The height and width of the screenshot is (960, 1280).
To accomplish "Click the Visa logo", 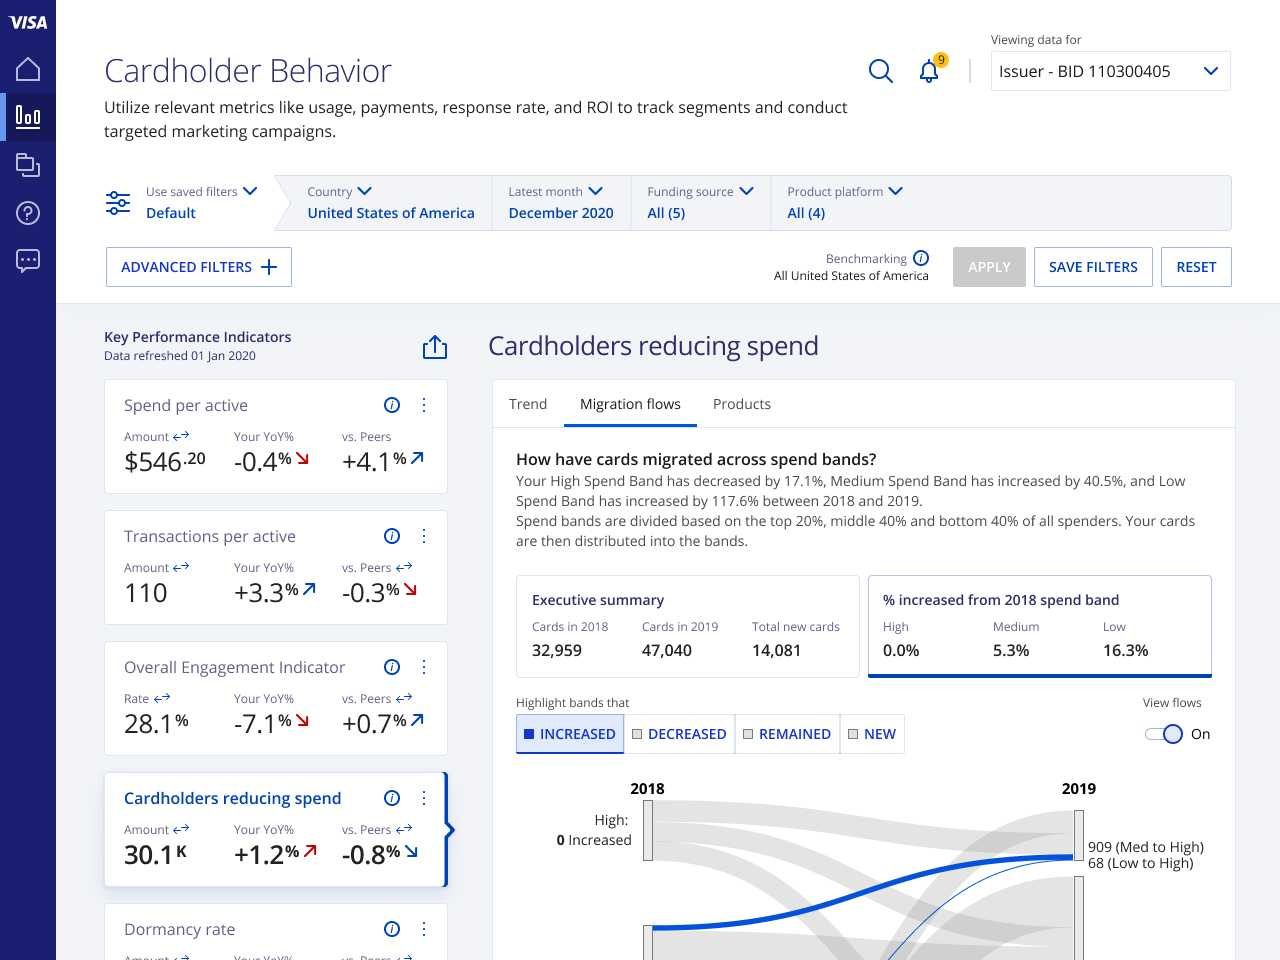I will click(28, 22).
